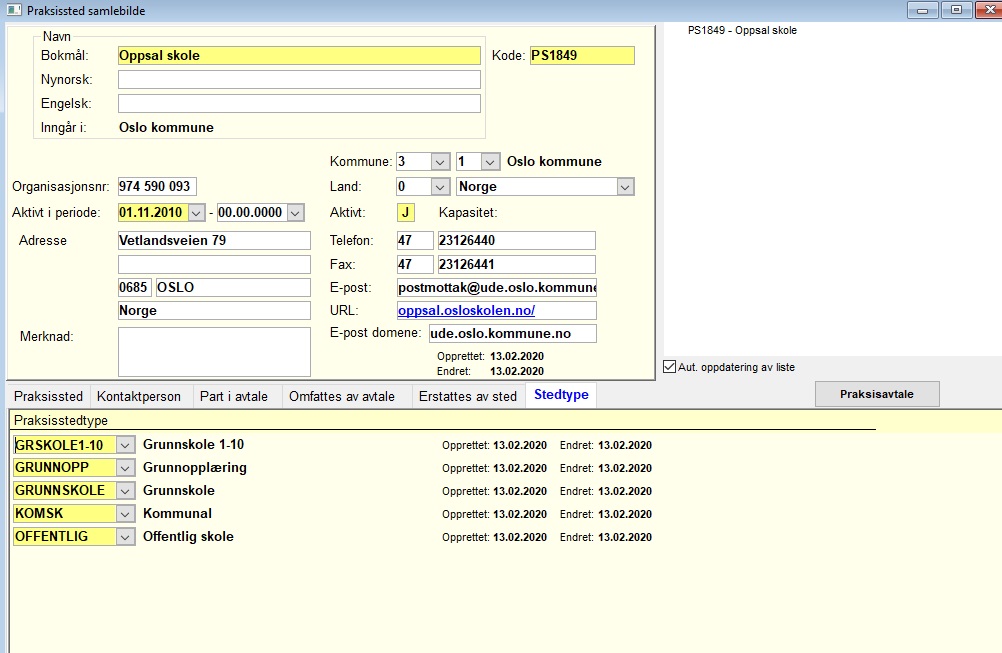The image size is (1002, 653).
Task: Open the end date 00.00.0000 dropdown
Action: coord(295,213)
